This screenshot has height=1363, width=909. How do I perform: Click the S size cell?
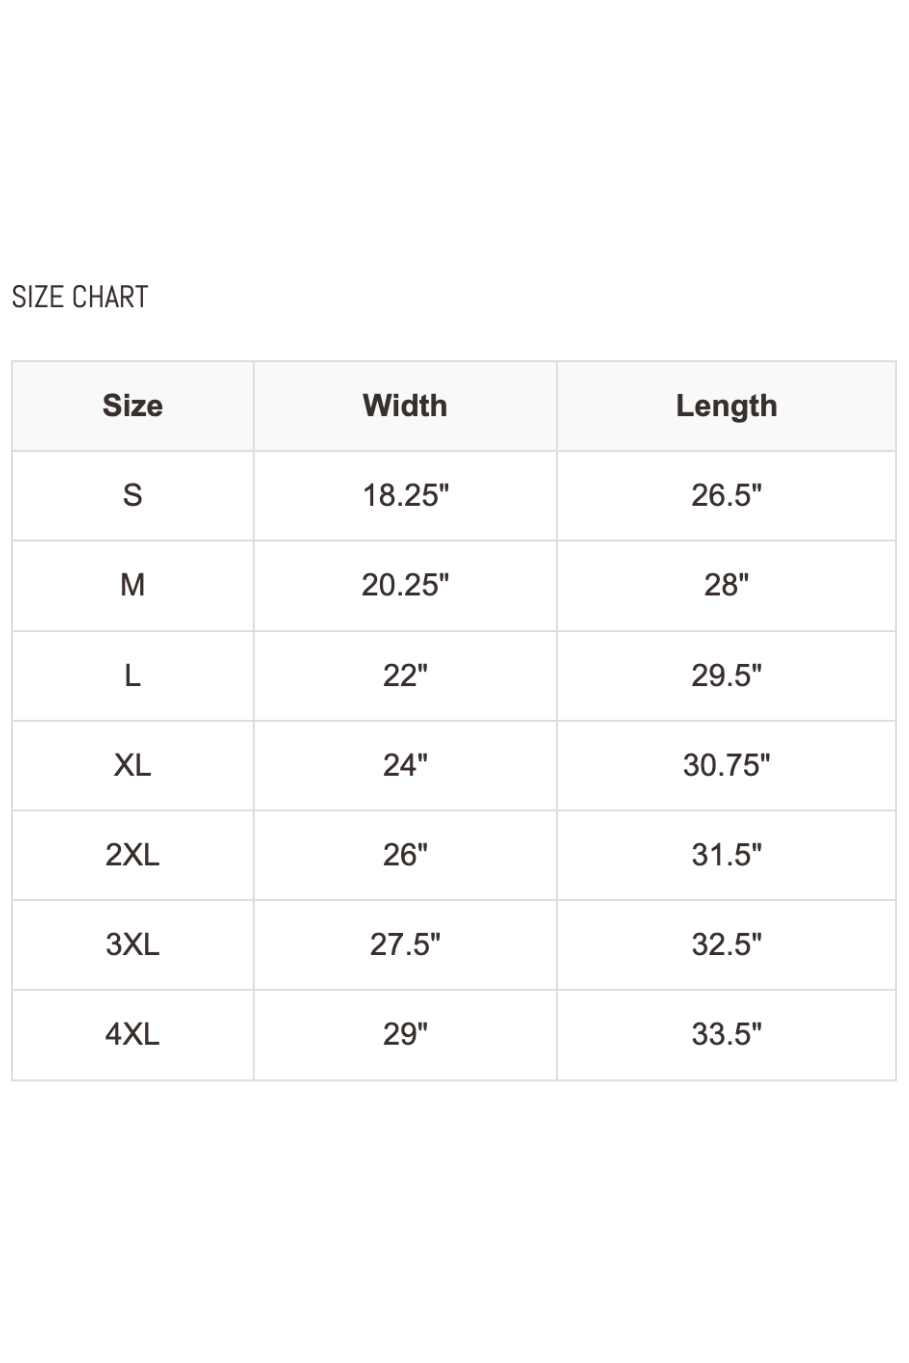coord(132,495)
